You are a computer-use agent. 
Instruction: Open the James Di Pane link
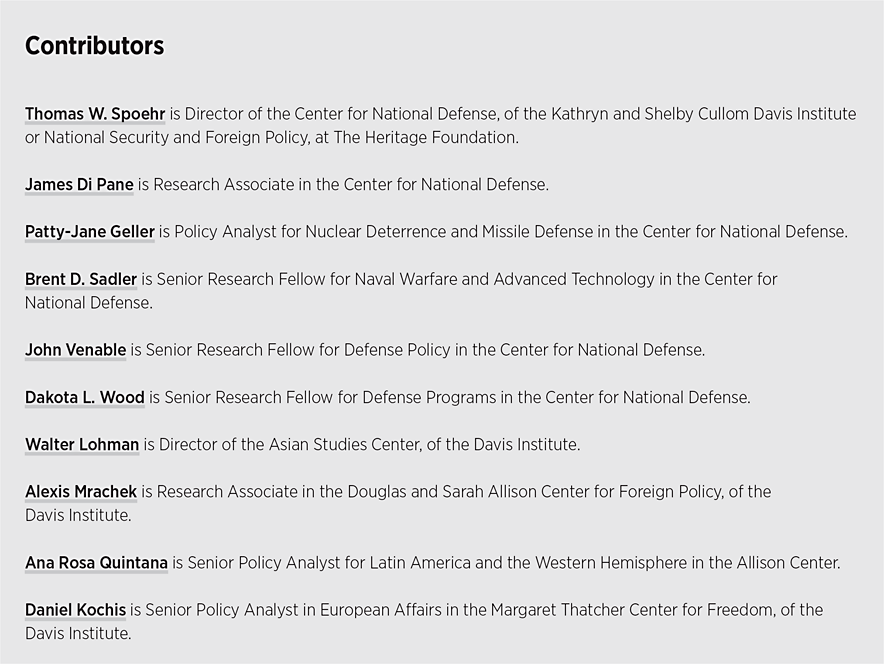[x=79, y=185]
